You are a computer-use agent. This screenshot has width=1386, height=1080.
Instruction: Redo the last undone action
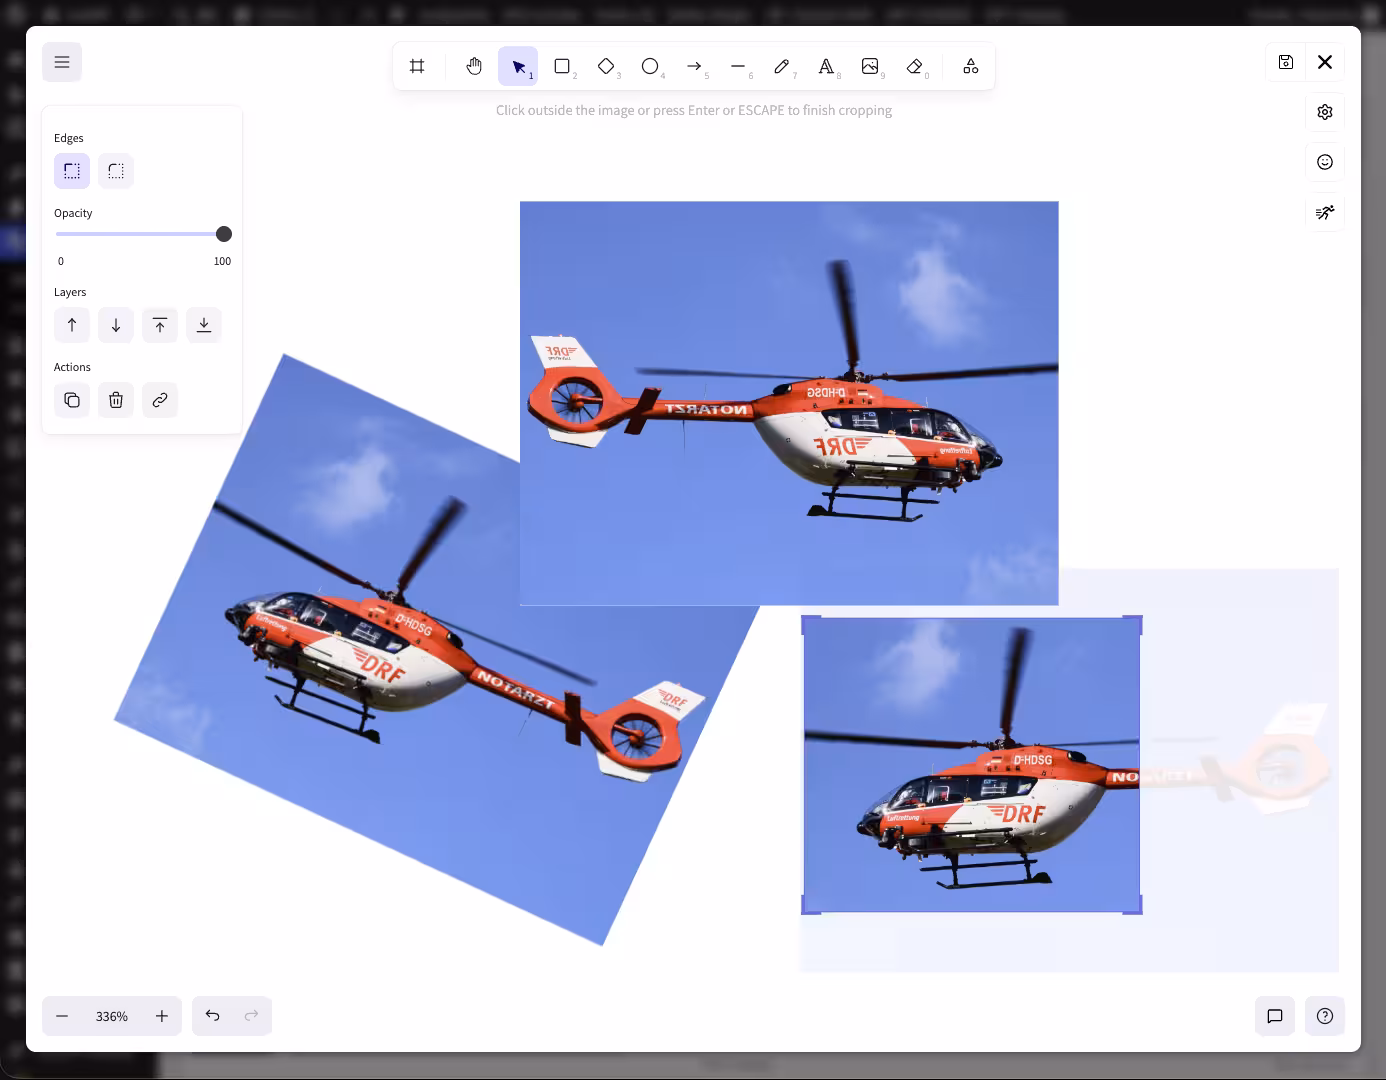pyautogui.click(x=251, y=1016)
